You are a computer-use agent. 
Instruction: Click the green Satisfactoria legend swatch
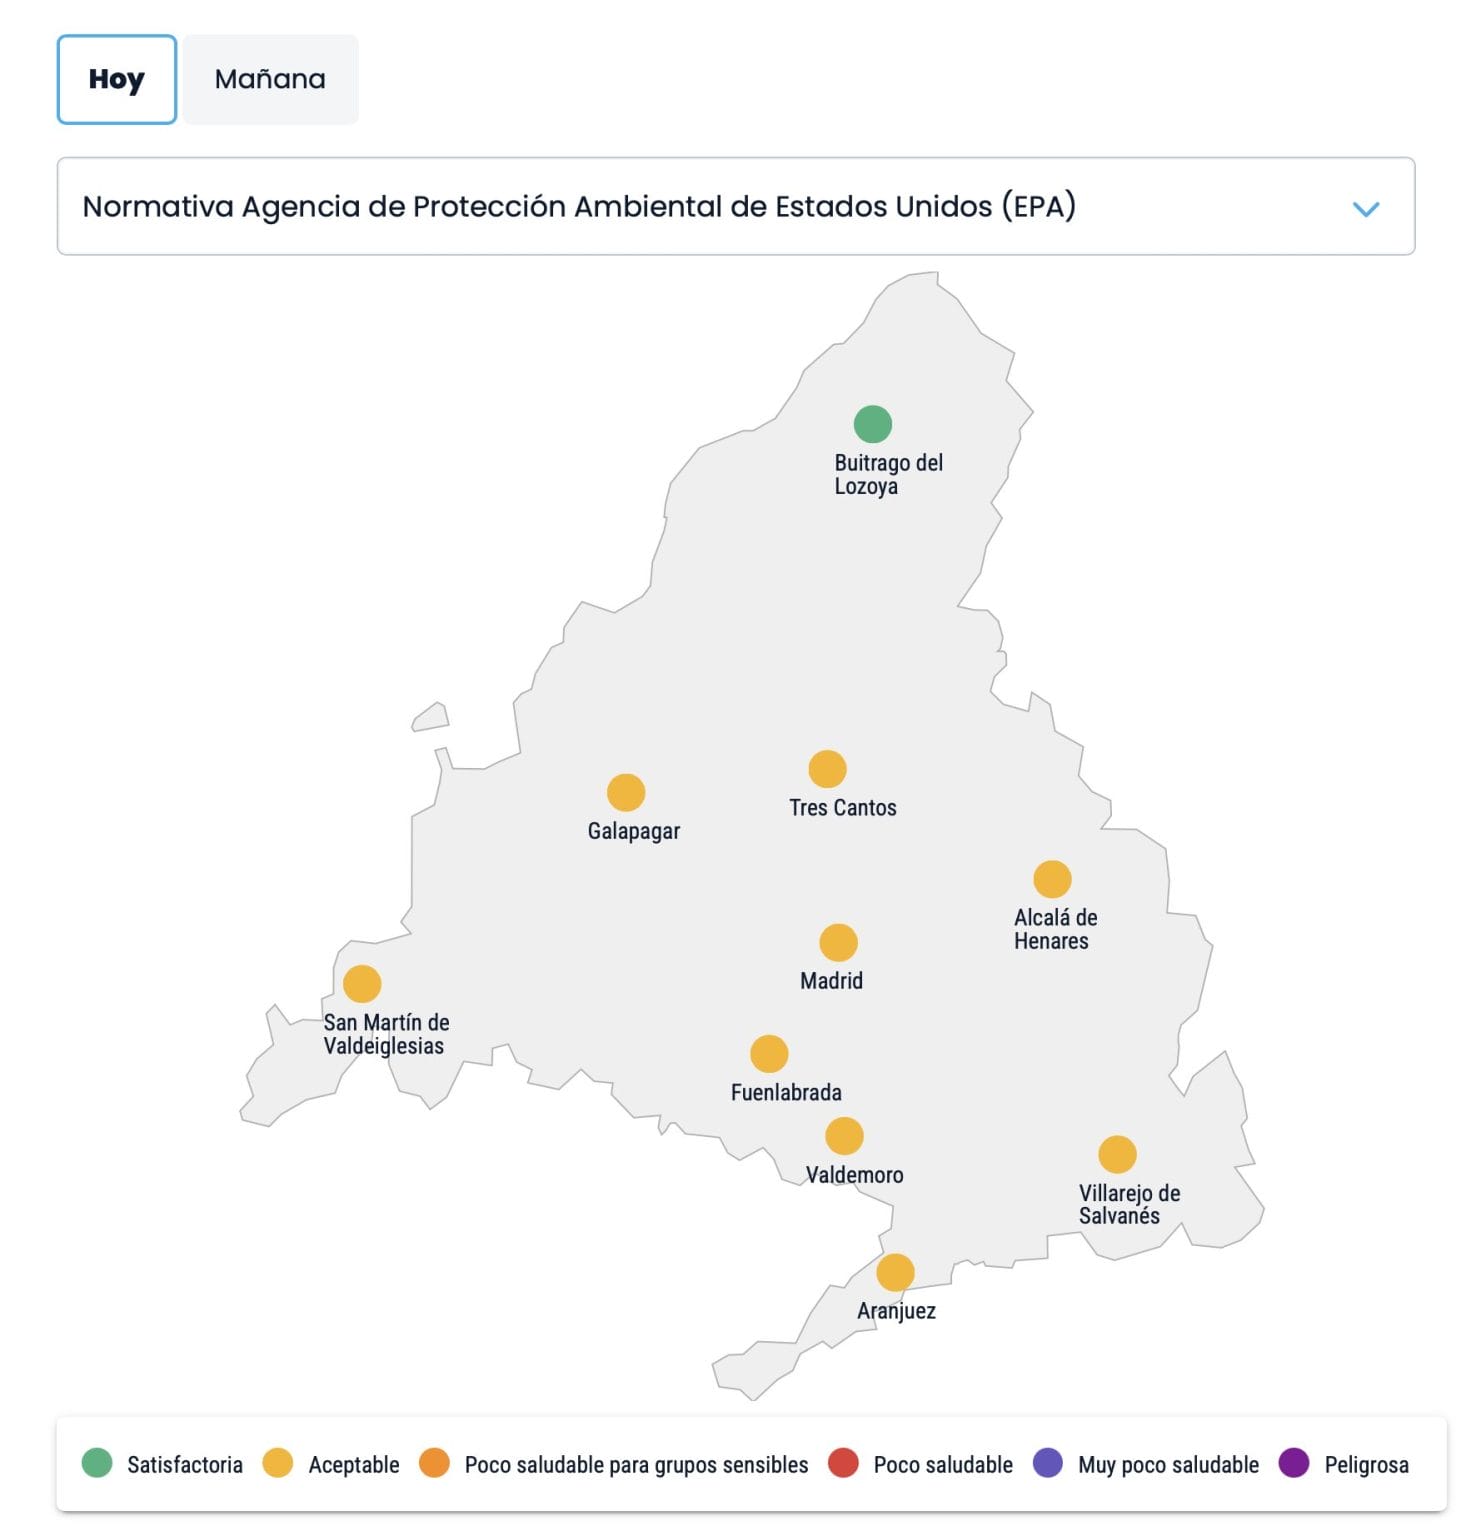pos(97,1463)
